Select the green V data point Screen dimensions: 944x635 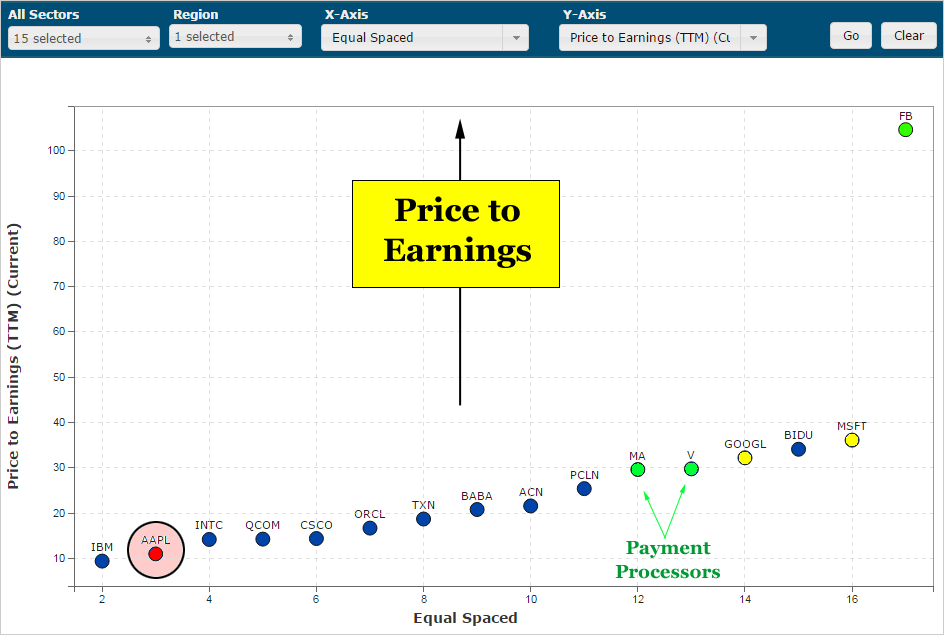(x=691, y=469)
